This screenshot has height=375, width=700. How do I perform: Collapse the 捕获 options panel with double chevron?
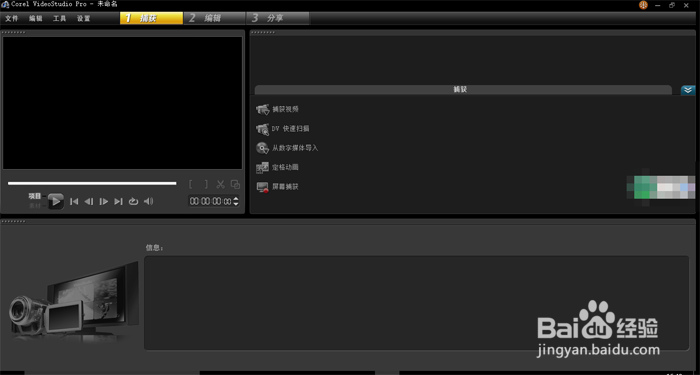[x=688, y=90]
